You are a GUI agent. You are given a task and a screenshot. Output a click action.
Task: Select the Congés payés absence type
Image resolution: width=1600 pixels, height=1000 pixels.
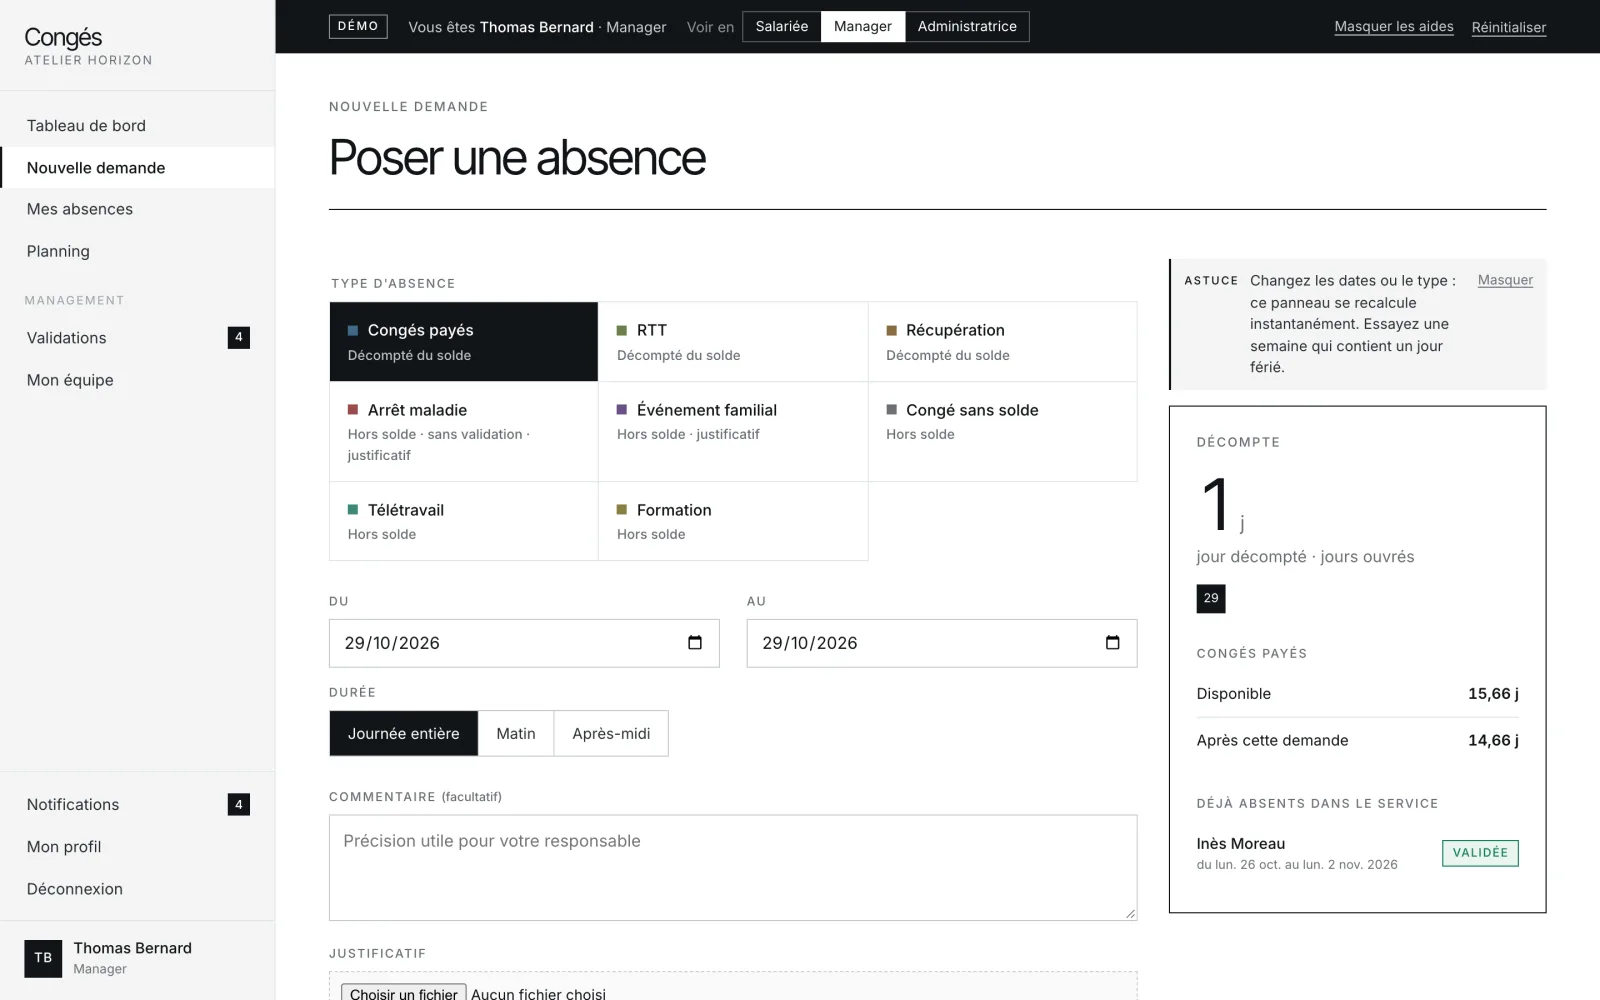(x=464, y=342)
